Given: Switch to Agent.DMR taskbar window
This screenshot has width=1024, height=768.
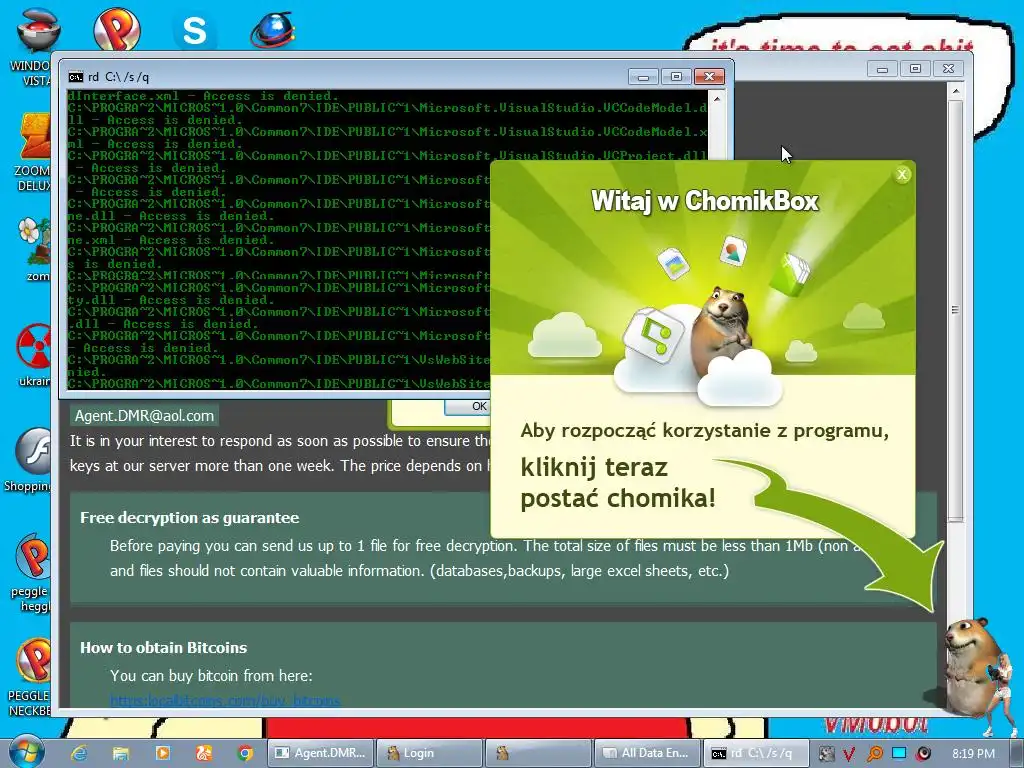Looking at the screenshot, I should point(320,753).
